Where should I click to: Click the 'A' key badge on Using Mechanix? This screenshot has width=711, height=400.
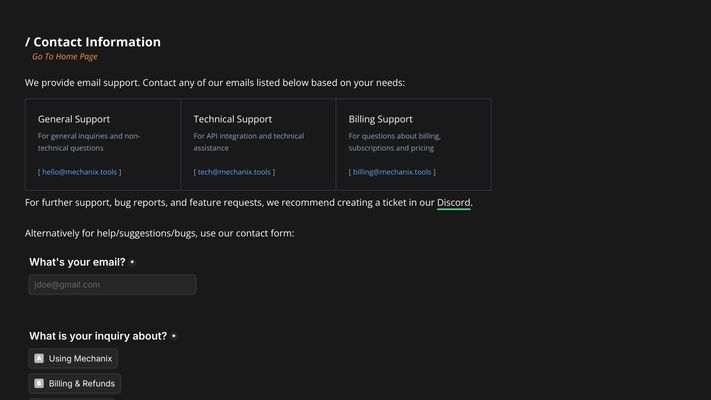(39, 358)
